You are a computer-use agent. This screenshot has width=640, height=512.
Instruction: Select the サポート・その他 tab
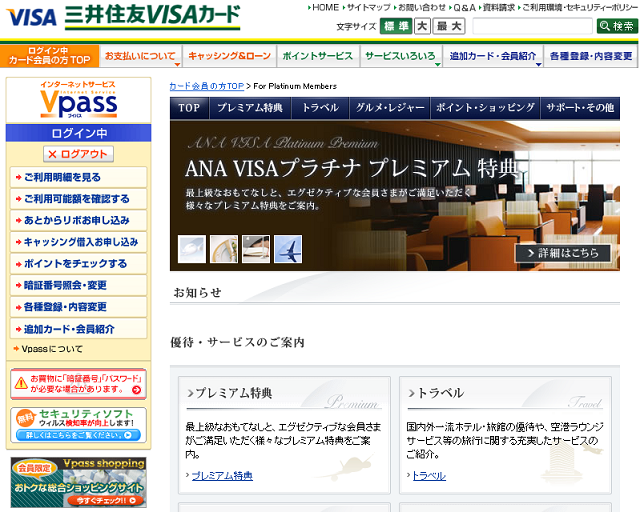(x=580, y=108)
